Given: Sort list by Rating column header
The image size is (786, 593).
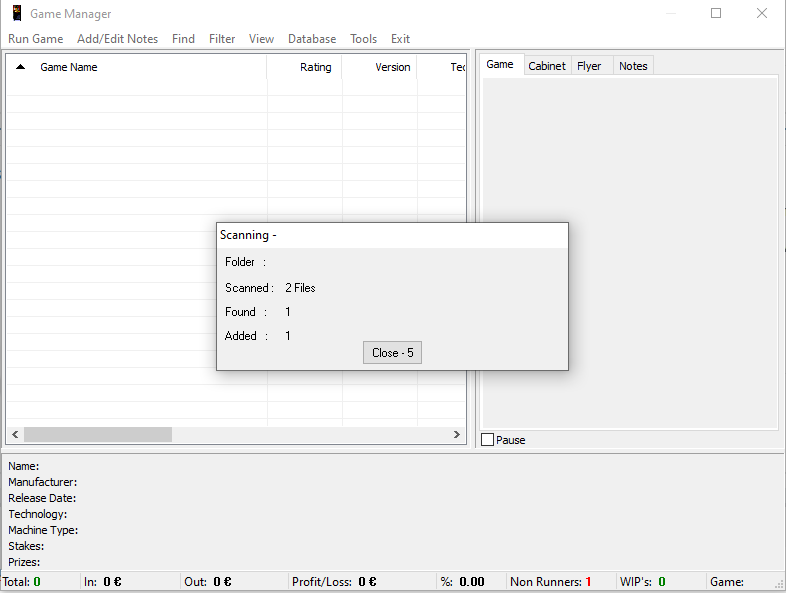Looking at the screenshot, I should (315, 67).
